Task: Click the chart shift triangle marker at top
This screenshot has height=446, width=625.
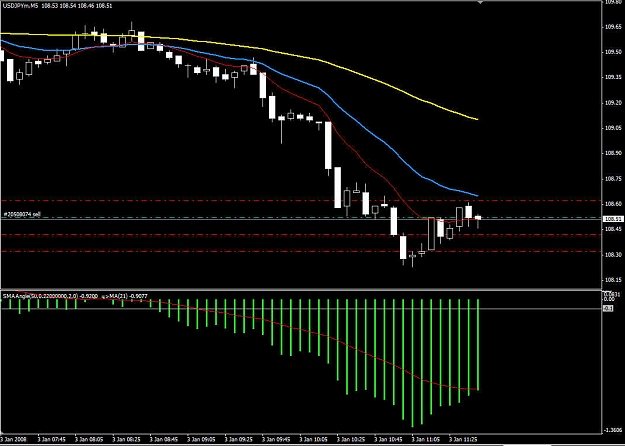Action: coord(481,2)
